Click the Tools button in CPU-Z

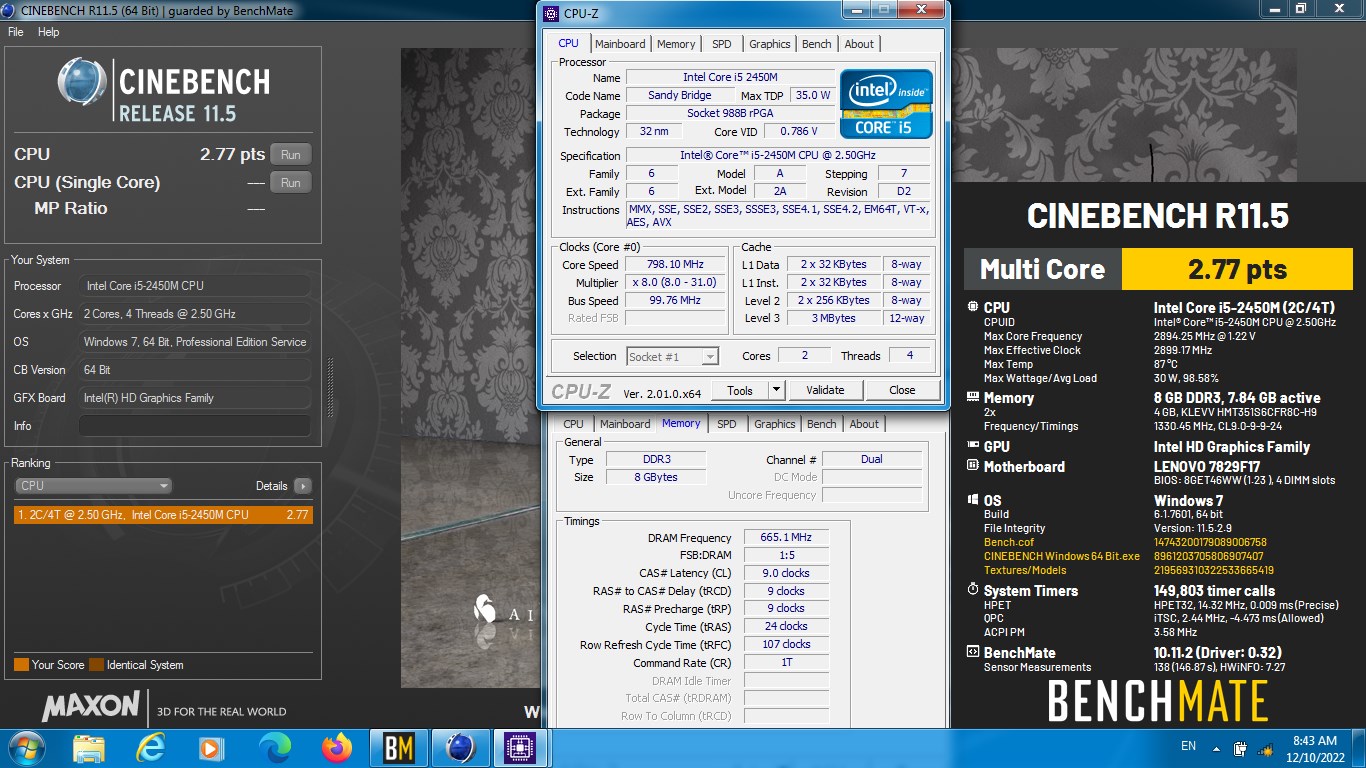click(x=740, y=390)
